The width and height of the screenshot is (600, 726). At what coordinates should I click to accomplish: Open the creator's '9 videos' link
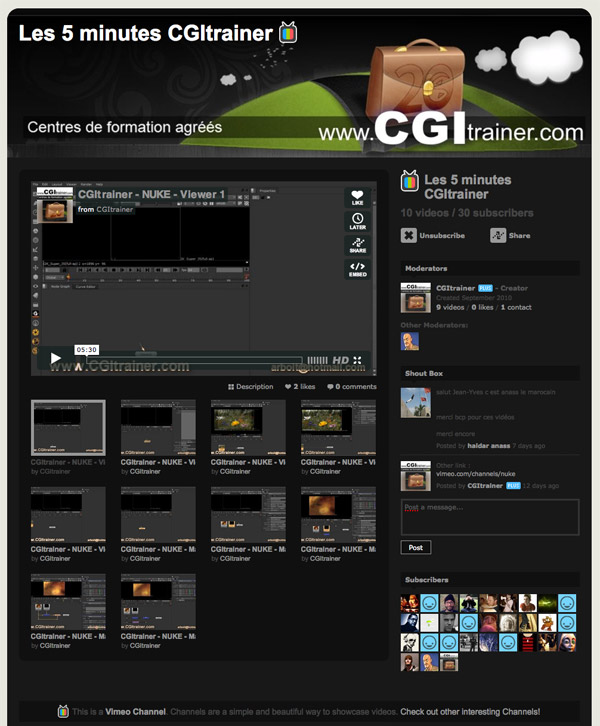tap(450, 307)
